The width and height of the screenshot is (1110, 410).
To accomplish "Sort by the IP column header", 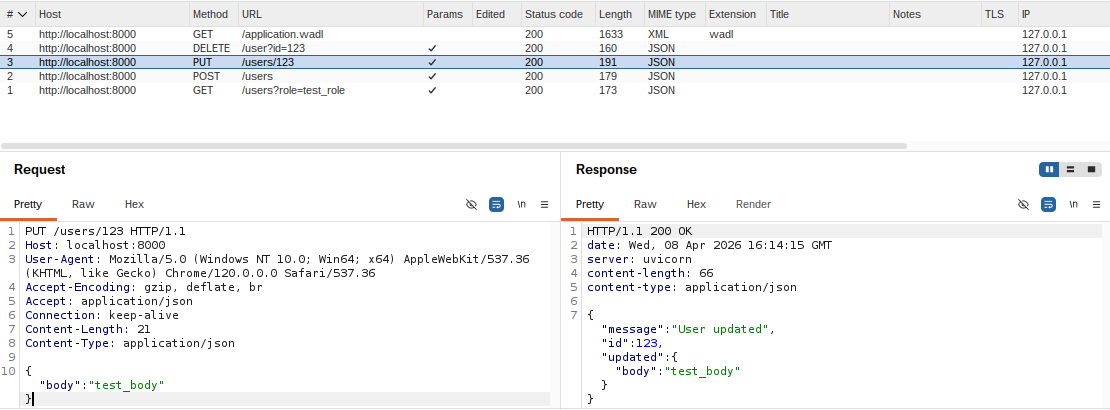I will (1064, 14).
